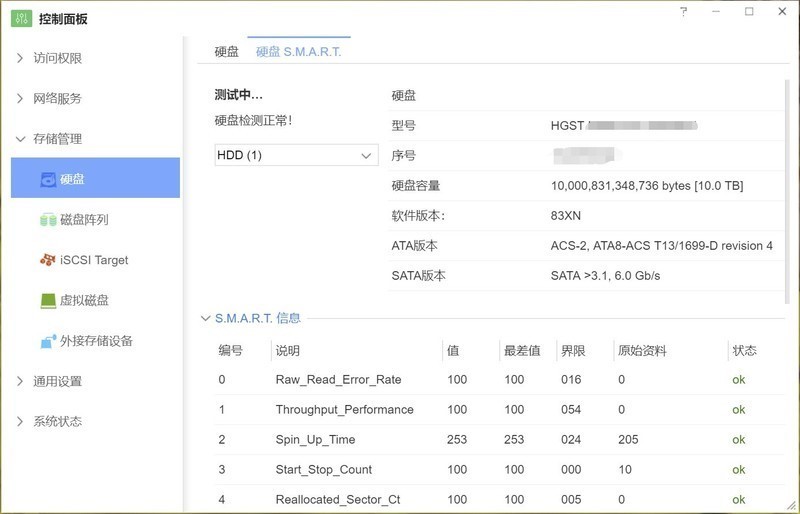Viewport: 800px width, 514px height.
Task: Select the Reallocated_Sector_Ct row
Action: pos(499,499)
